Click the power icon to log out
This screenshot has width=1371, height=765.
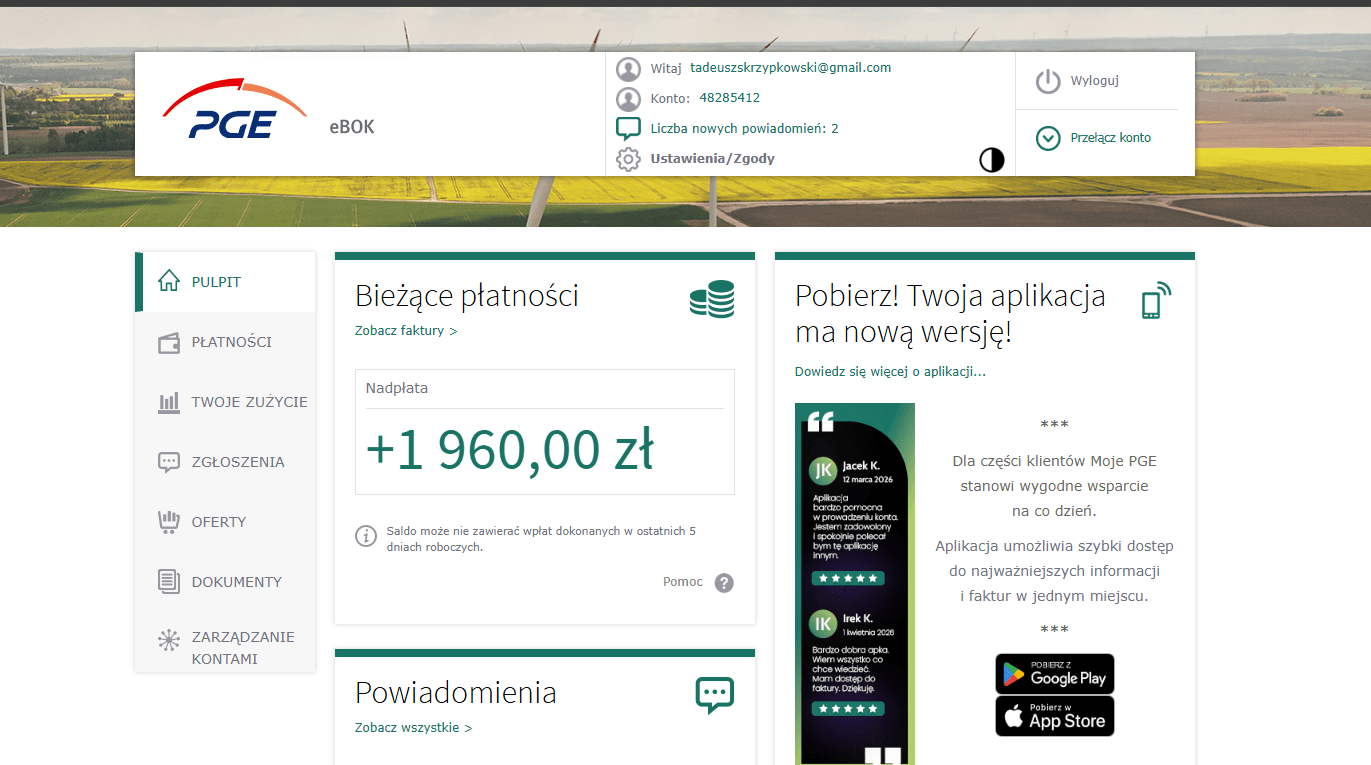pyautogui.click(x=1048, y=81)
